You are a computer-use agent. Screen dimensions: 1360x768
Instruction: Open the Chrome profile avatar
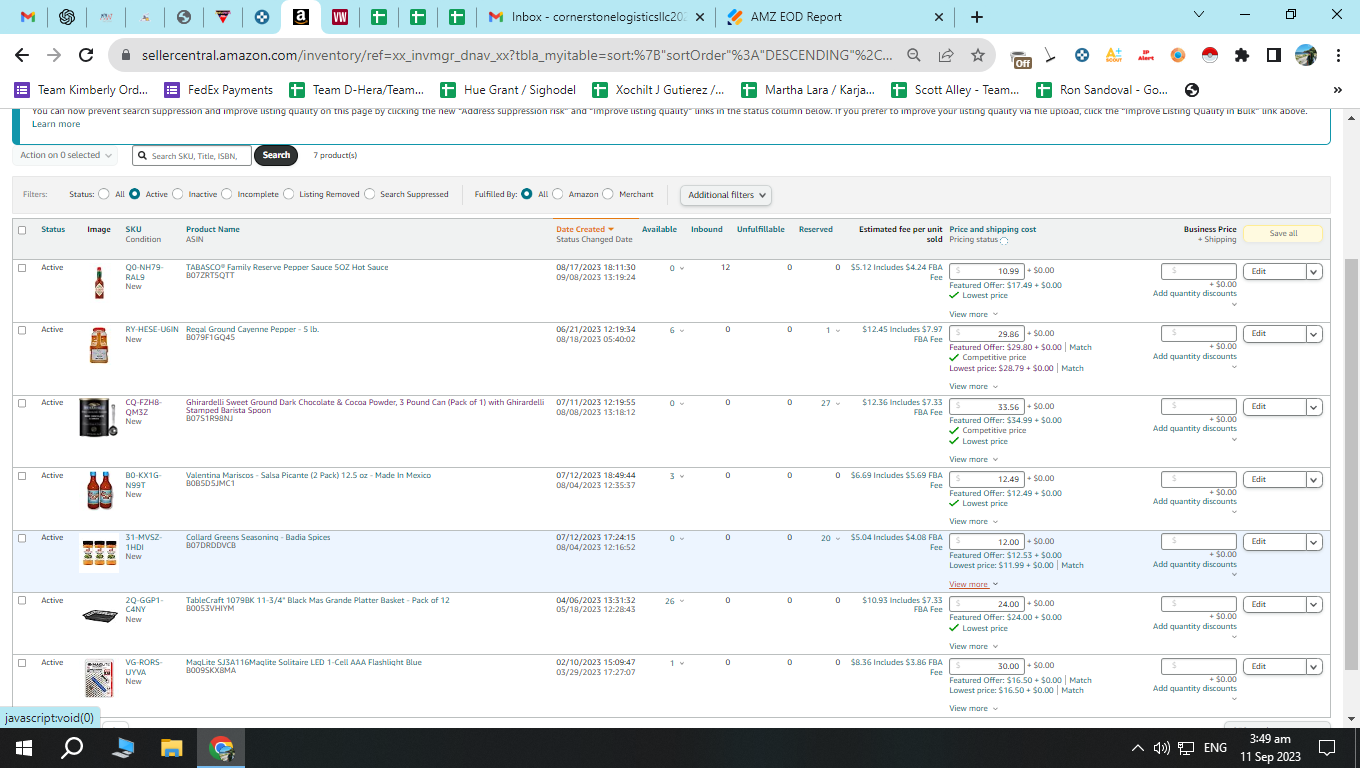click(1305, 55)
